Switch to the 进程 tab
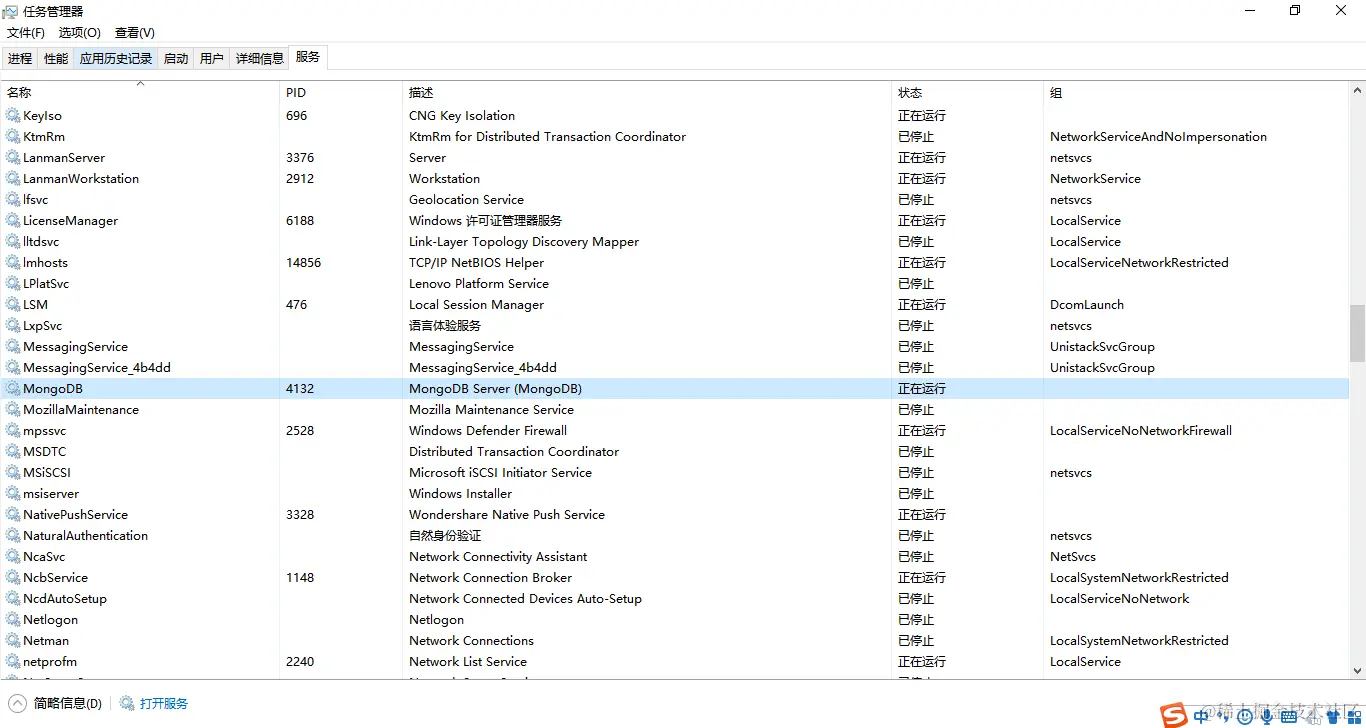The height and width of the screenshot is (728, 1366). tap(20, 59)
